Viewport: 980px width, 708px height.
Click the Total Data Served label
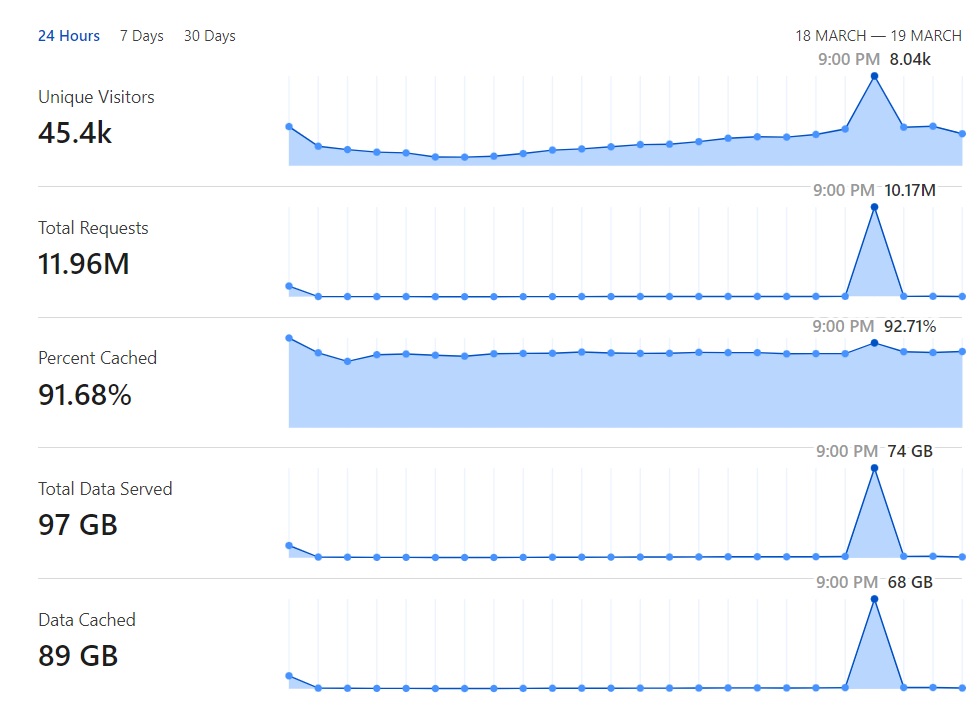pyautogui.click(x=105, y=489)
